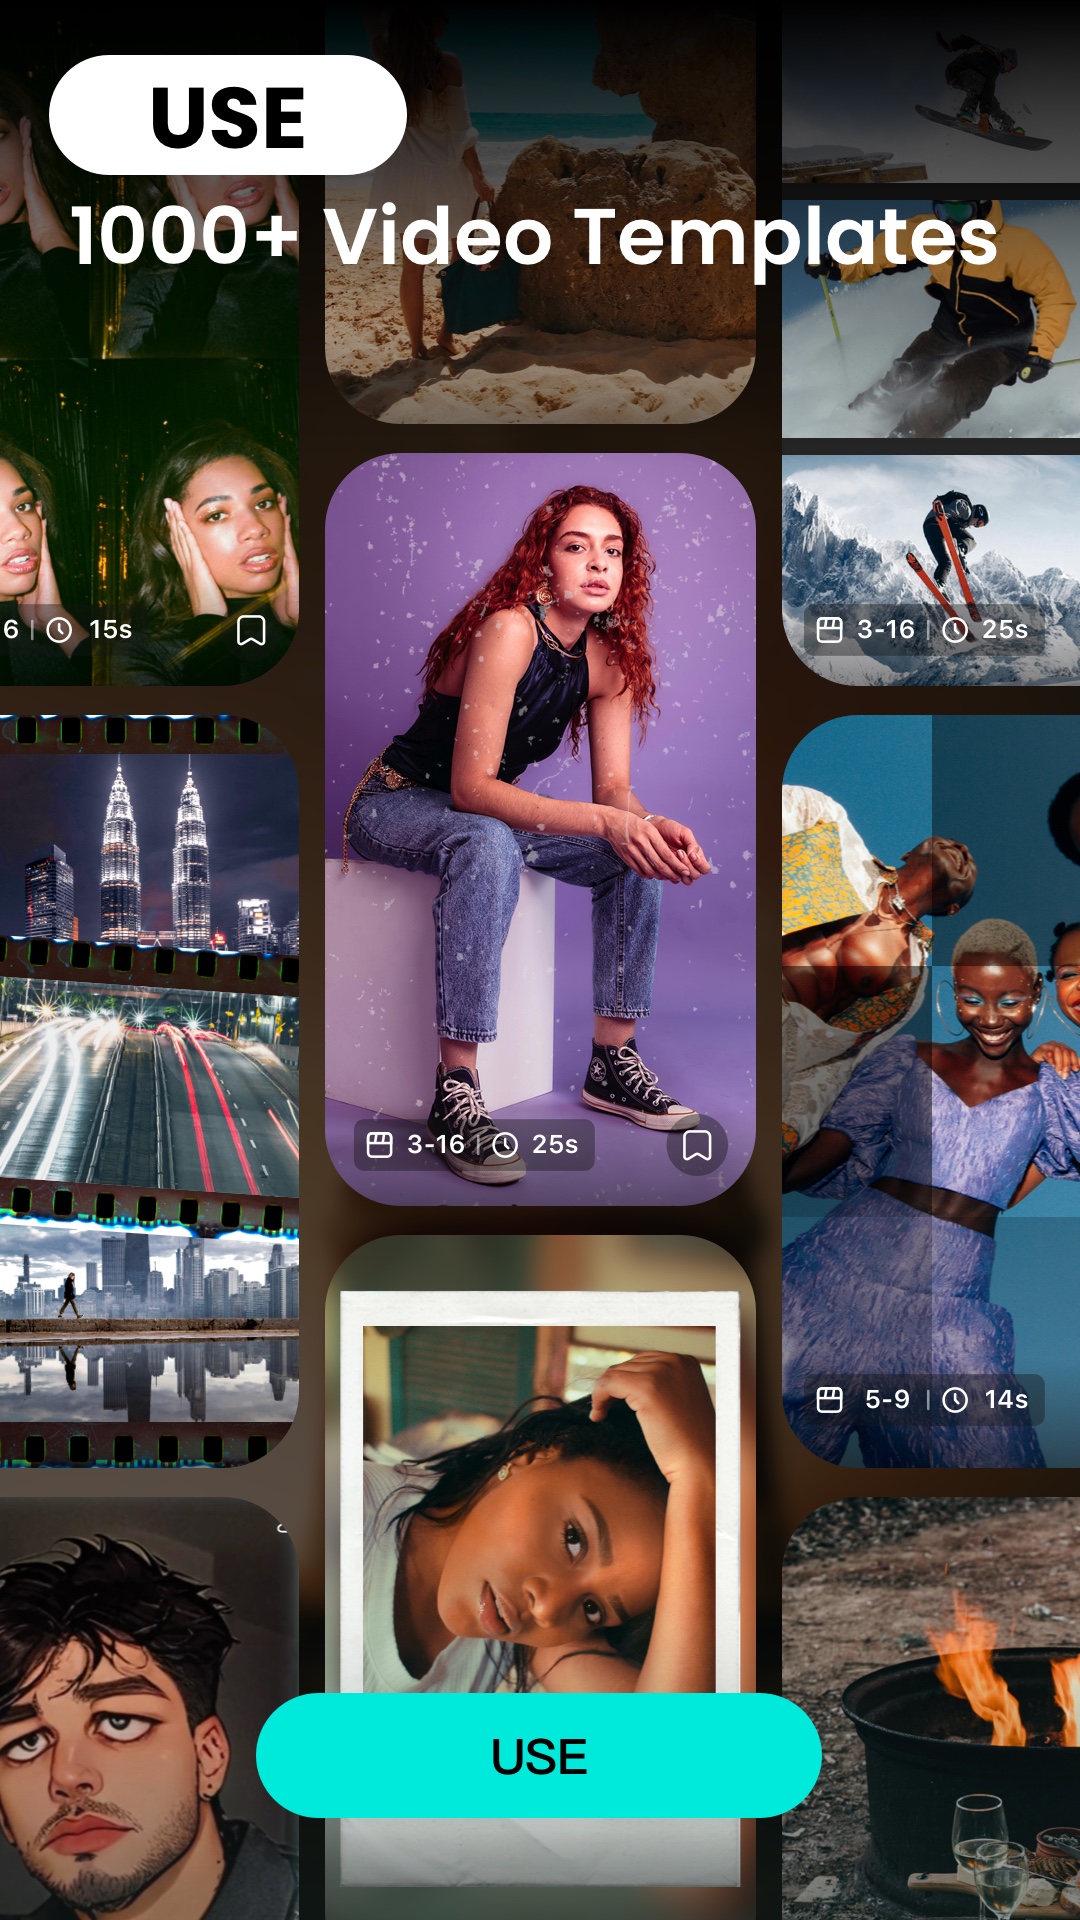Viewport: 1080px width, 1920px height.
Task: Click the clip-count icon on the purple template card
Action: coord(380,1144)
